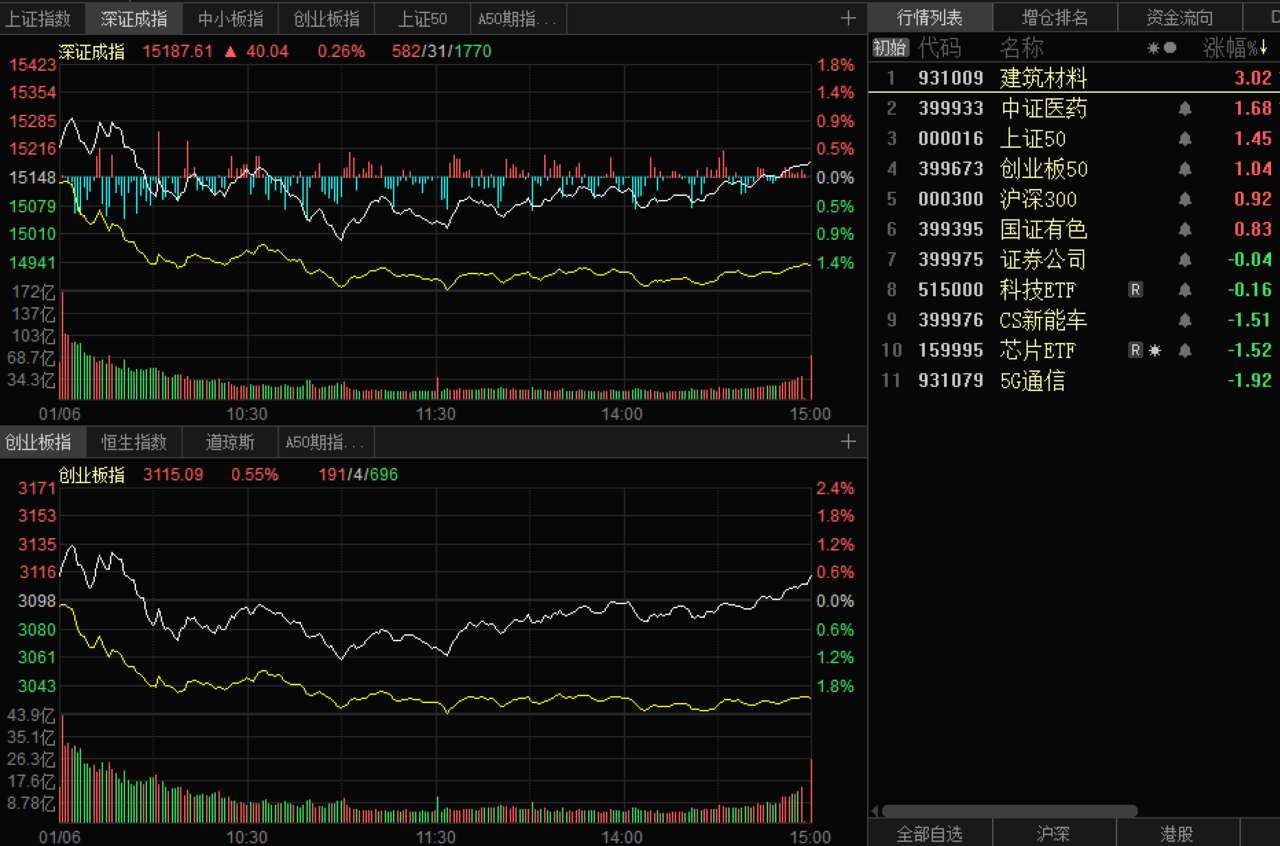Click the bell alert icon for 科技ETF
The height and width of the screenshot is (846, 1280).
coord(1185,290)
